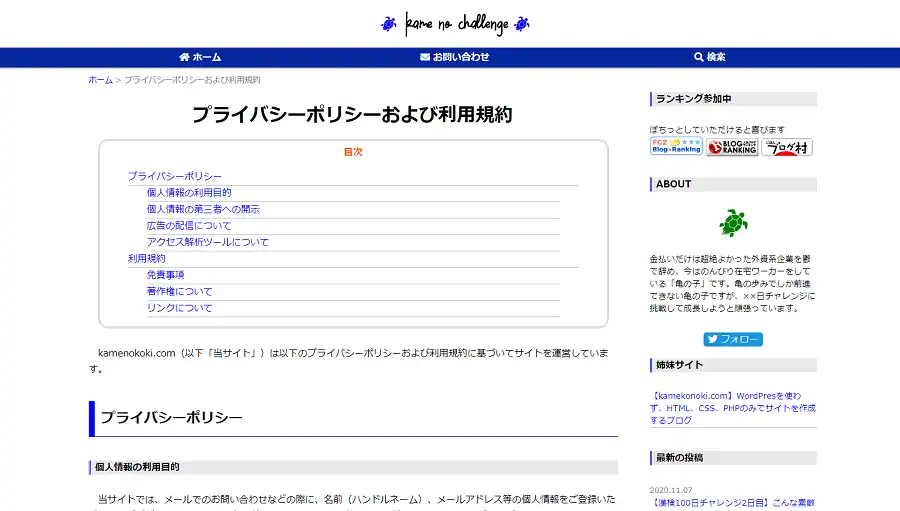Jump to アクセス解析ツールについて in contents
900x511 pixels.
(208, 242)
